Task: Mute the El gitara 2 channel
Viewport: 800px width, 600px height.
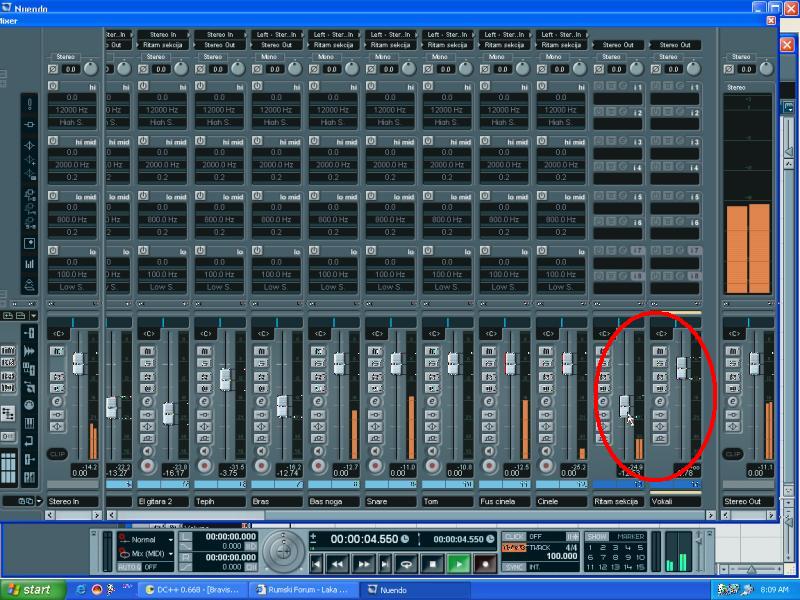Action: [147, 351]
